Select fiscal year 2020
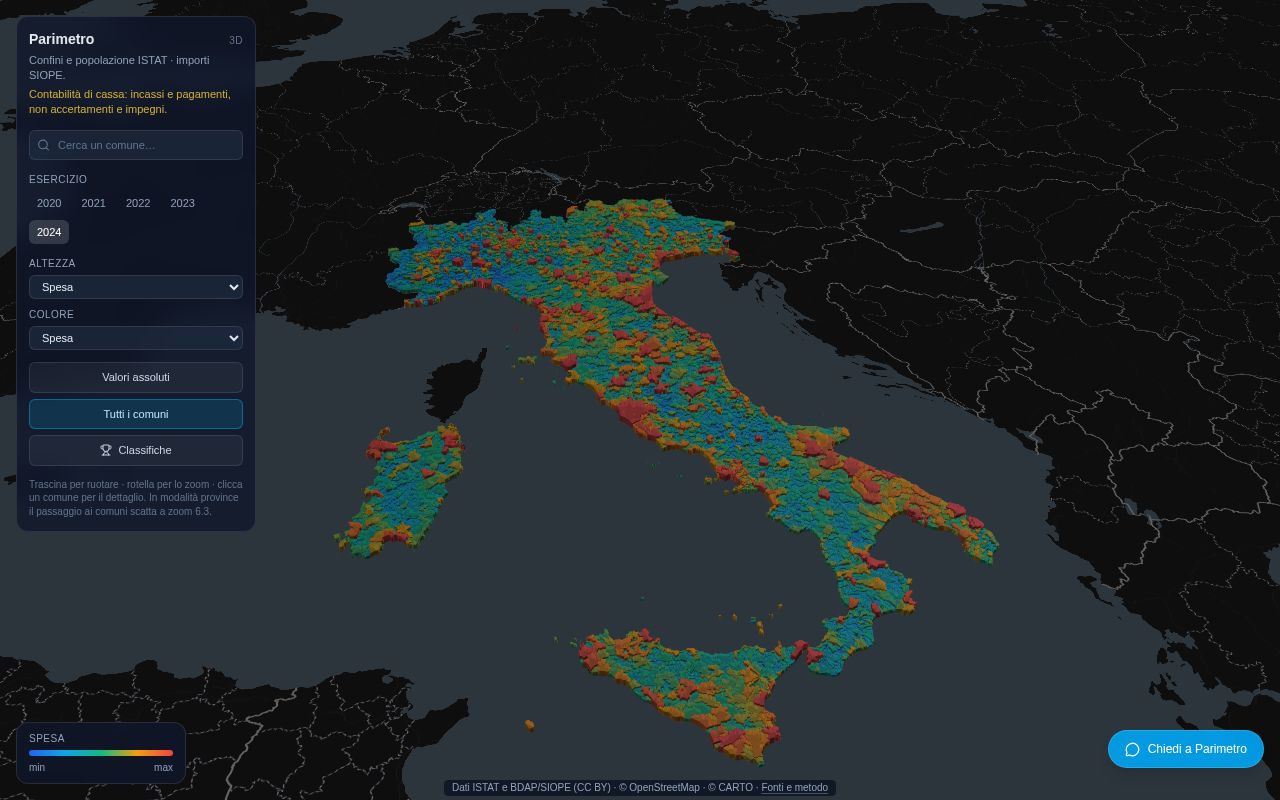 pyautogui.click(x=49, y=203)
